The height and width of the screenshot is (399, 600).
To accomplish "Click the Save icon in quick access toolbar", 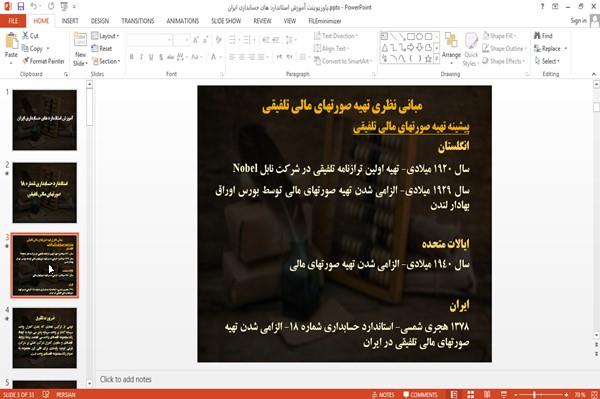I will coord(21,6).
